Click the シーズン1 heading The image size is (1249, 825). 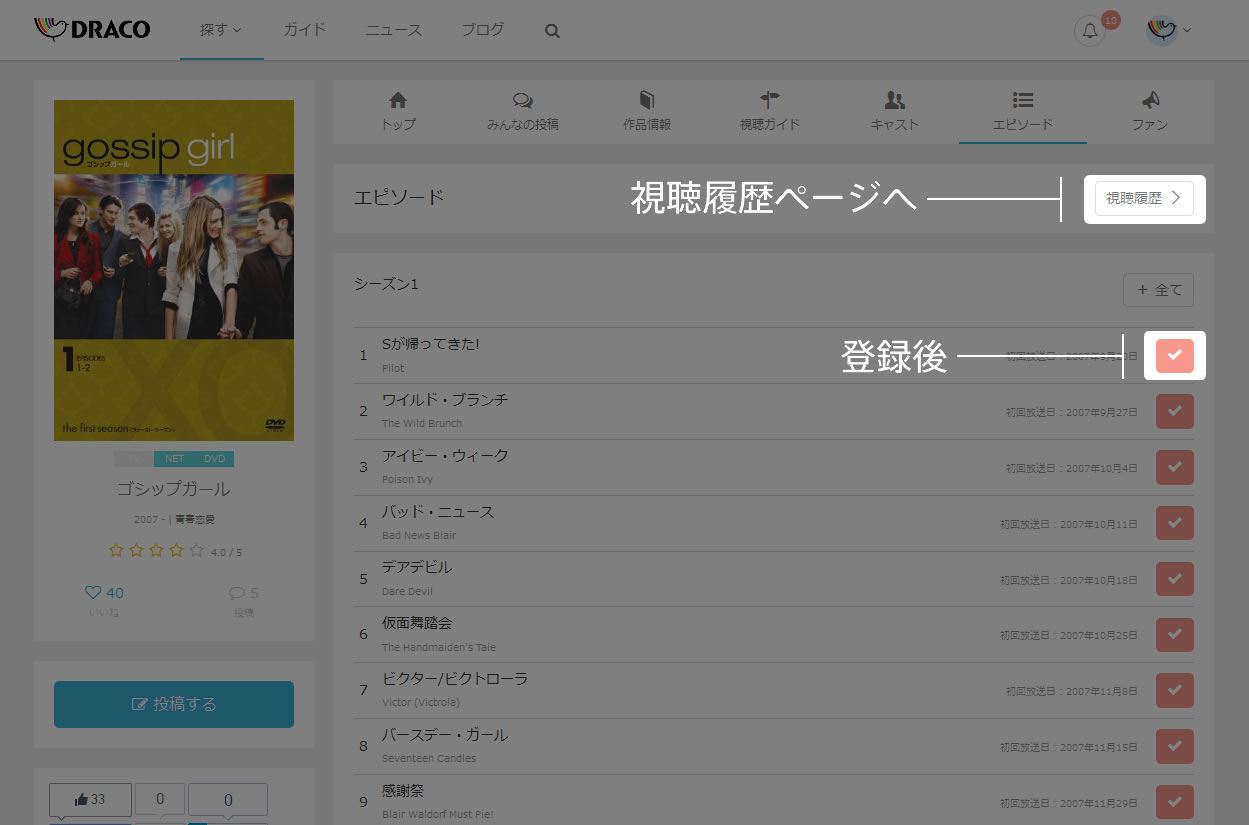[386, 284]
